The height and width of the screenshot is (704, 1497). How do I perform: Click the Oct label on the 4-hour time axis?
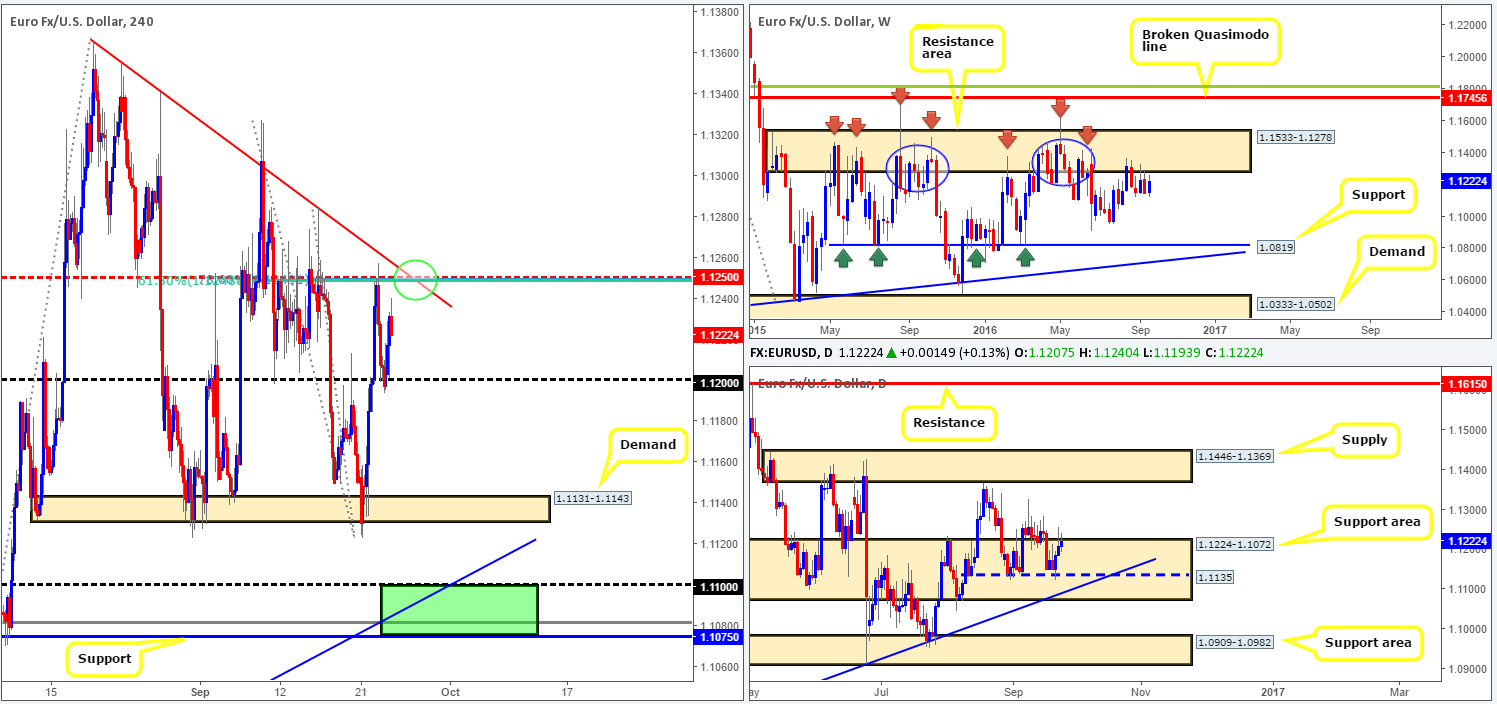pos(450,690)
